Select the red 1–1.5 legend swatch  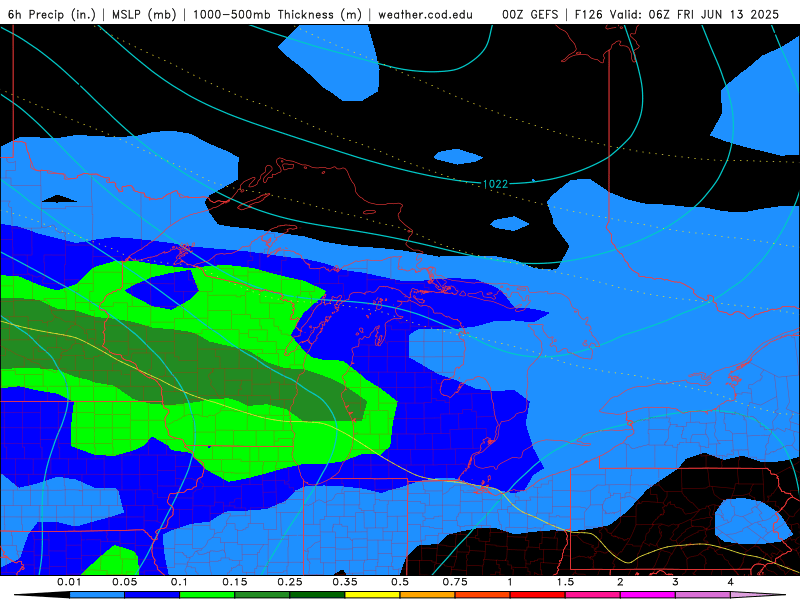(538, 595)
